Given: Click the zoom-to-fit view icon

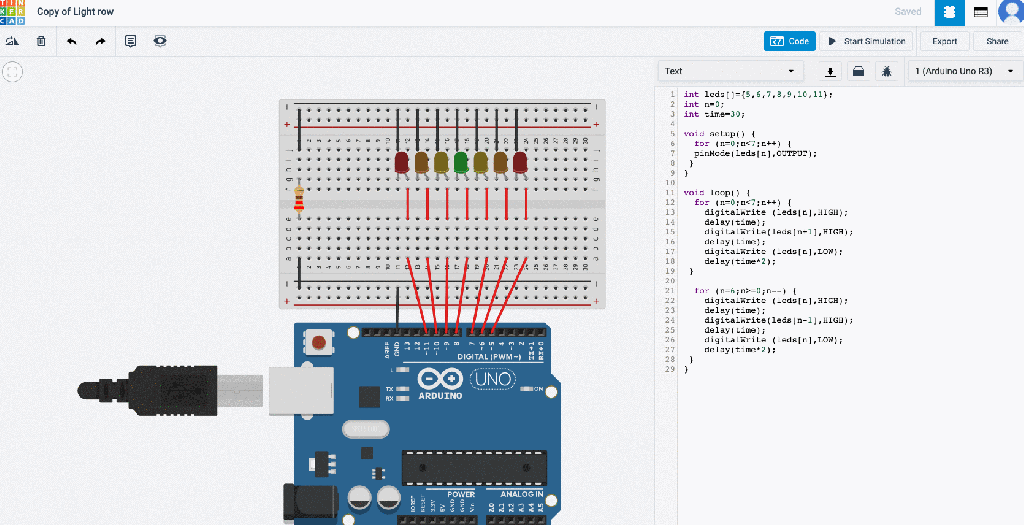Looking at the screenshot, I should pyautogui.click(x=13, y=71).
